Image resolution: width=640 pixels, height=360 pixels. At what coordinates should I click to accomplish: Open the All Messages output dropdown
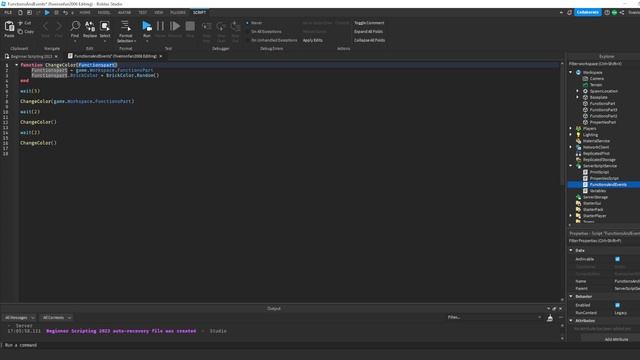(19, 318)
